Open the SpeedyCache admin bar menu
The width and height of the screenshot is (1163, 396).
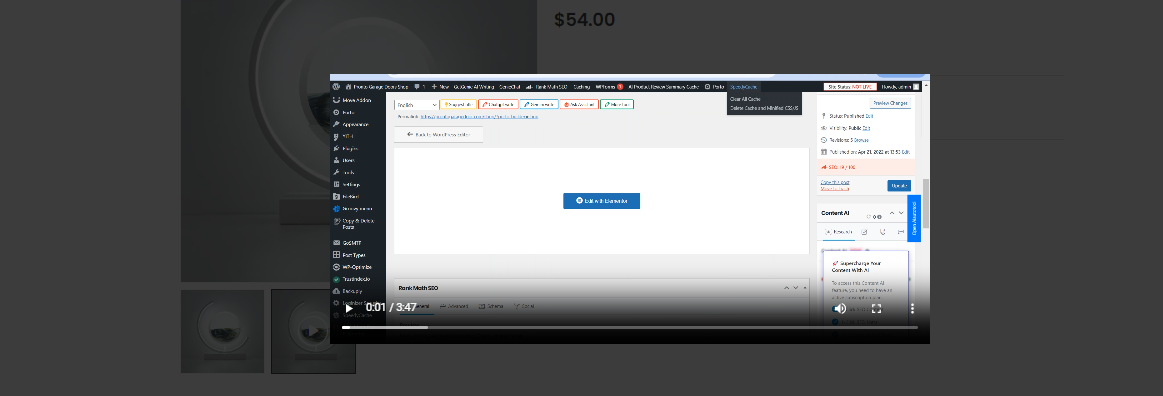point(744,87)
